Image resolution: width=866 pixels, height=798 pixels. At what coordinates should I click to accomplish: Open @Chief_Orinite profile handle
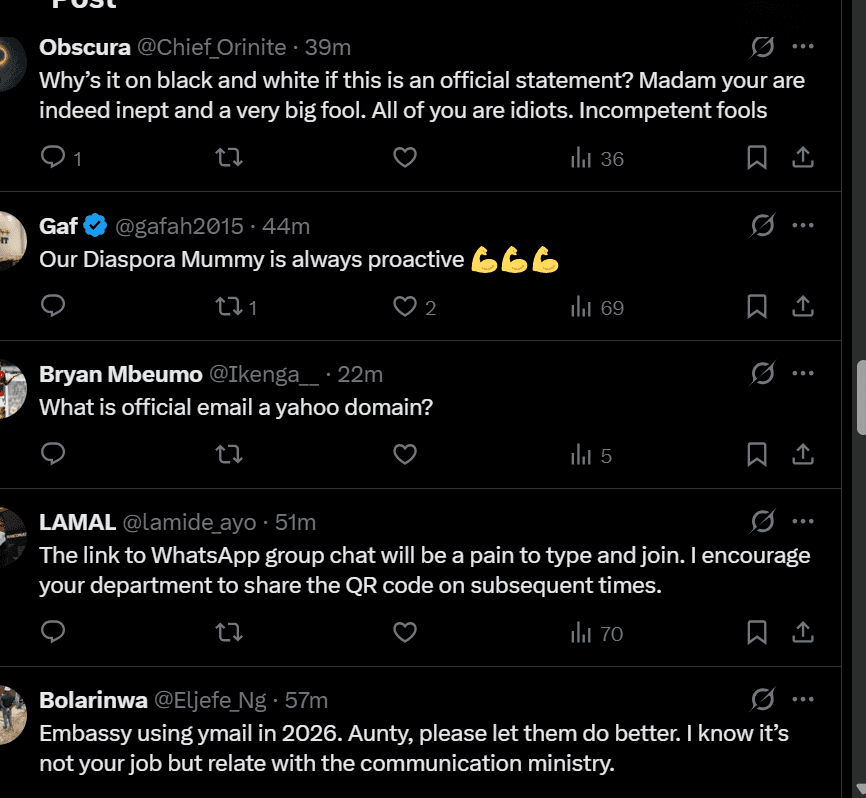pyautogui.click(x=211, y=47)
